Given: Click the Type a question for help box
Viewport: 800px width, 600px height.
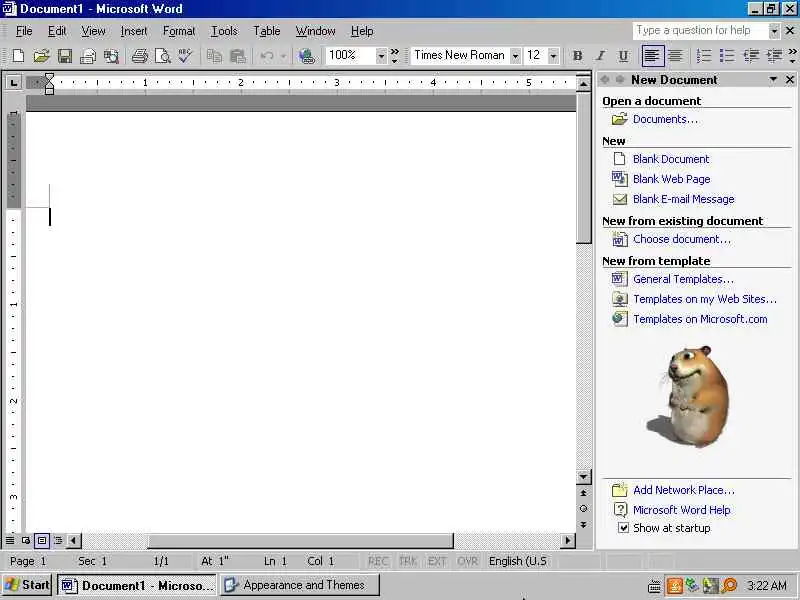Looking at the screenshot, I should [x=700, y=31].
